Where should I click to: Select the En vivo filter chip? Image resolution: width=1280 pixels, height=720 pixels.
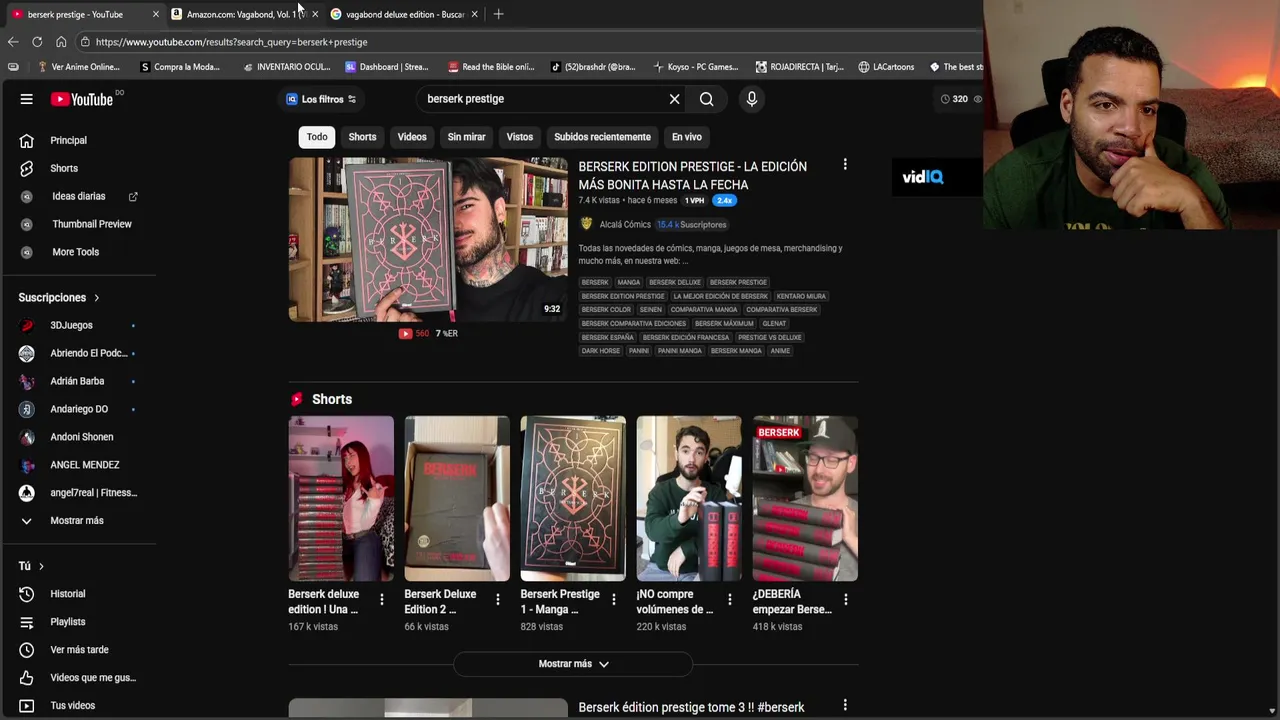[x=686, y=137]
